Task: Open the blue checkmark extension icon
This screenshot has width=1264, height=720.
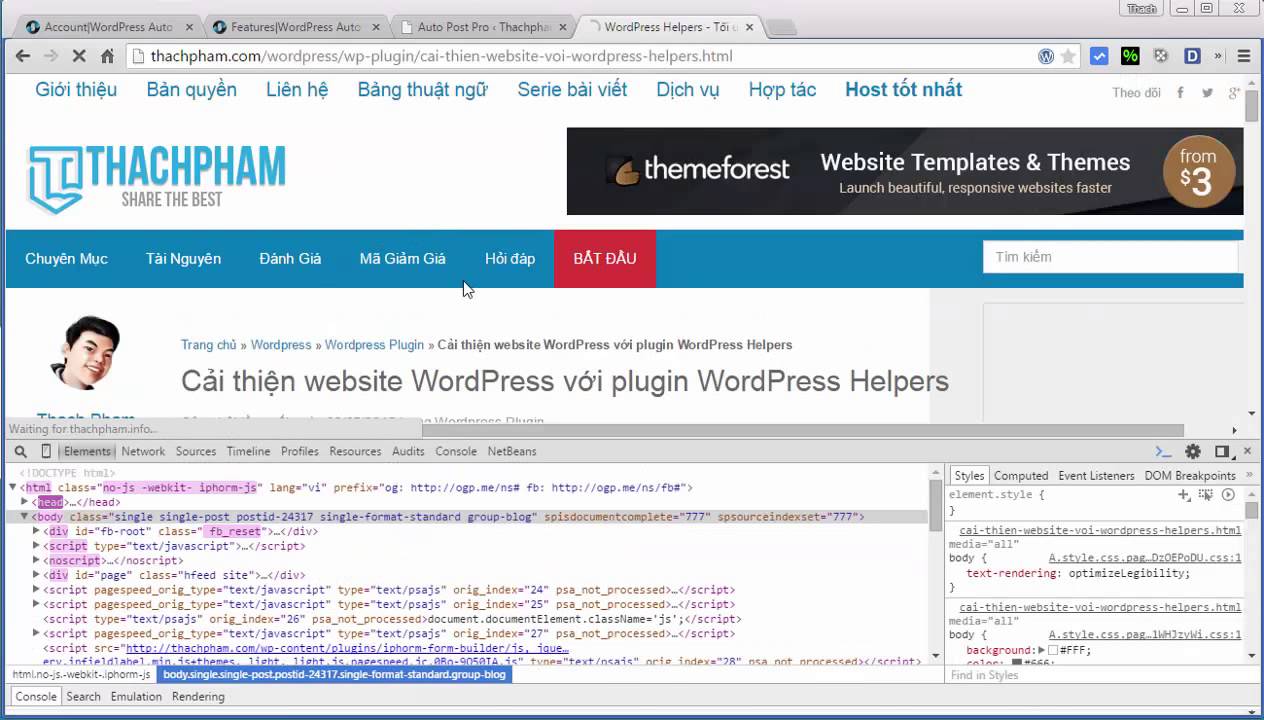Action: point(1099,56)
